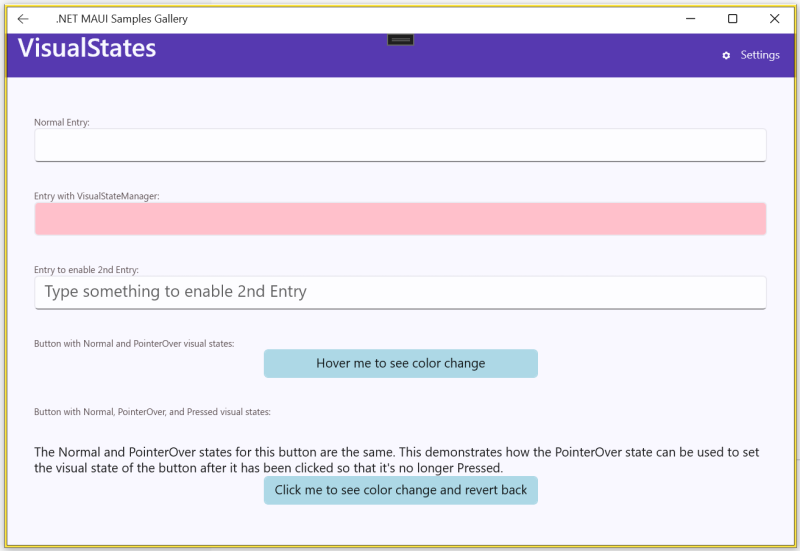Image resolution: width=800 pixels, height=551 pixels.
Task: Click the Settings gear icon
Action: coord(726,56)
